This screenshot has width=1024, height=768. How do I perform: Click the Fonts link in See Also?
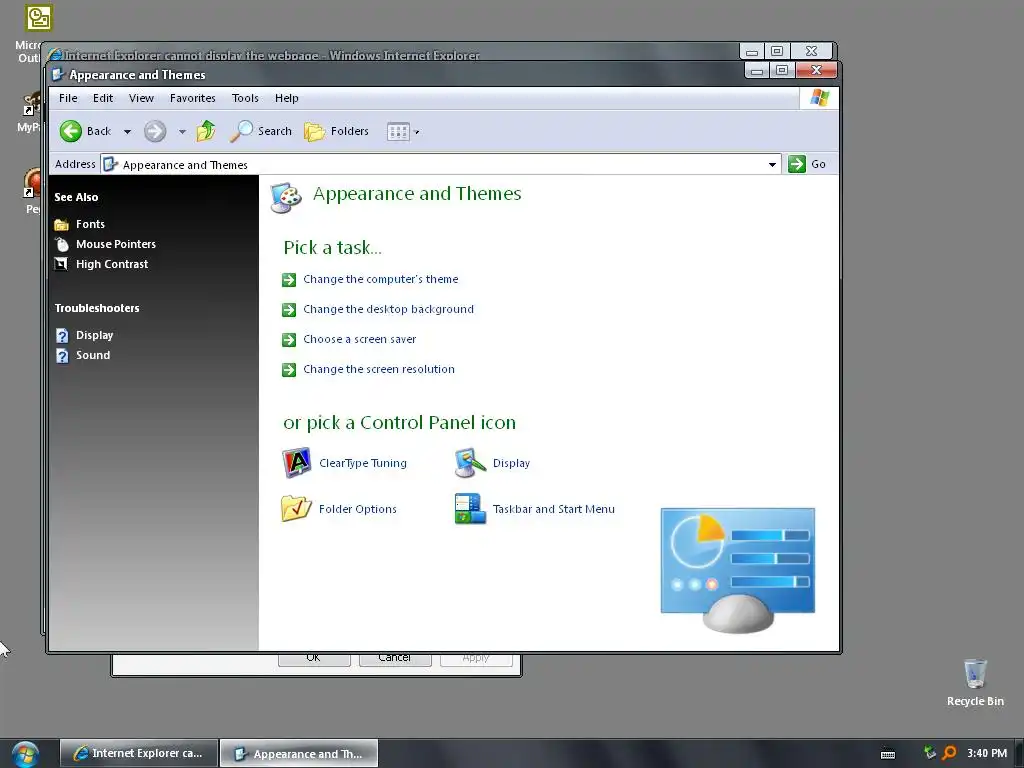[90, 224]
